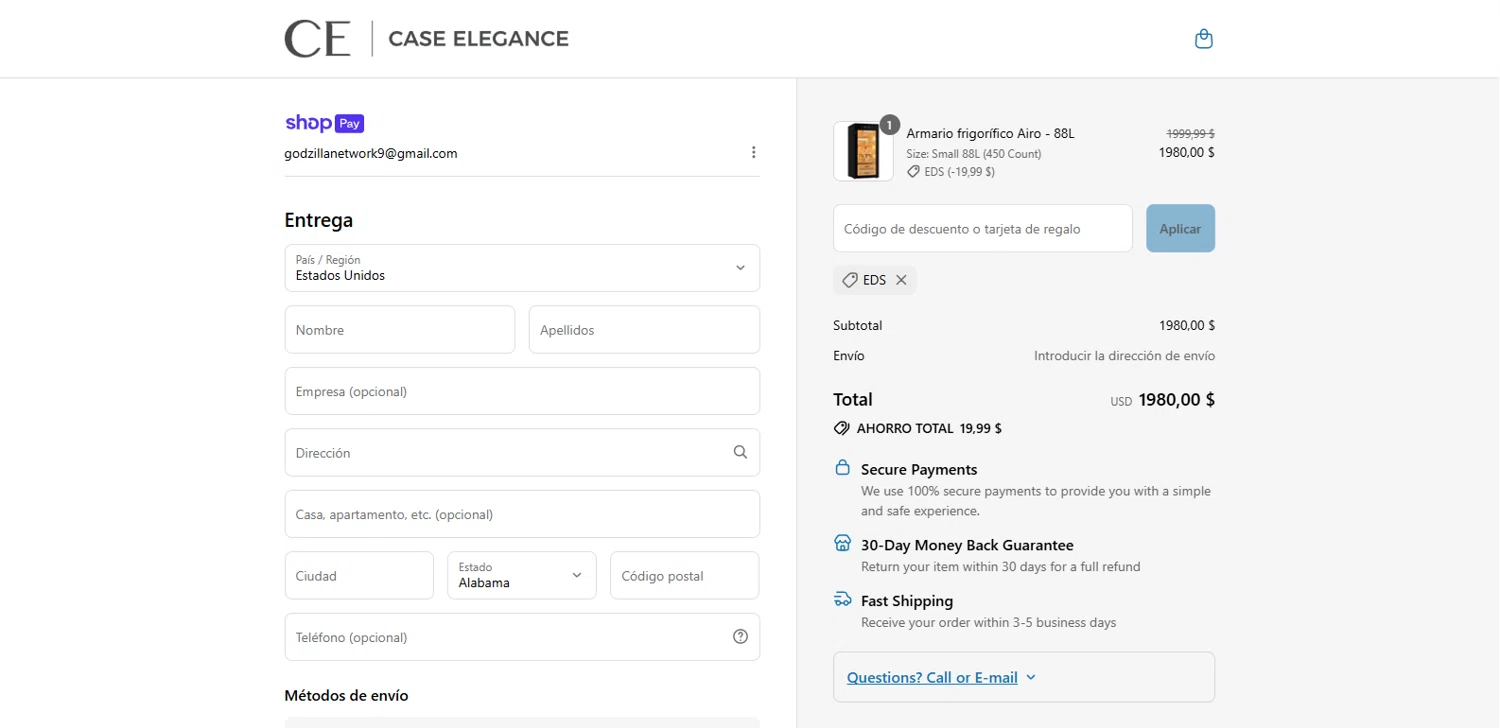The height and width of the screenshot is (728, 1500).
Task: Click the Ciudad input field
Action: (359, 575)
